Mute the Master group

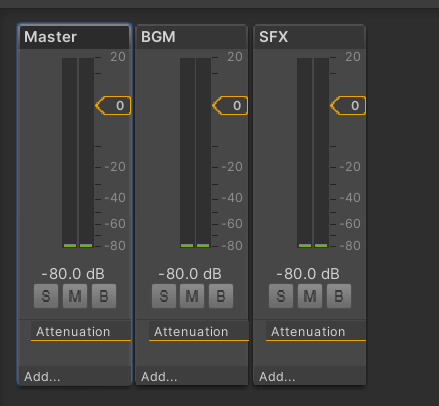(x=75, y=296)
